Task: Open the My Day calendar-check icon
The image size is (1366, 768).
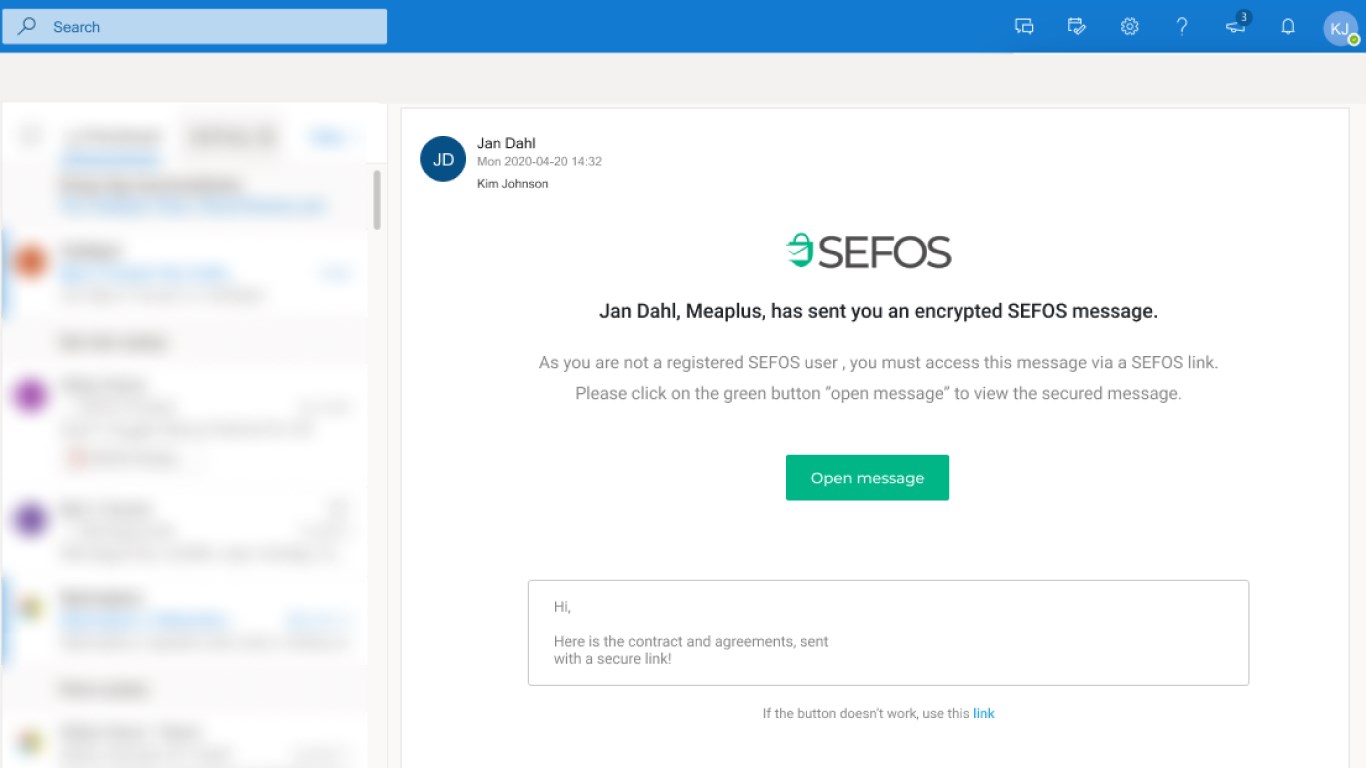Action: coord(1077,27)
